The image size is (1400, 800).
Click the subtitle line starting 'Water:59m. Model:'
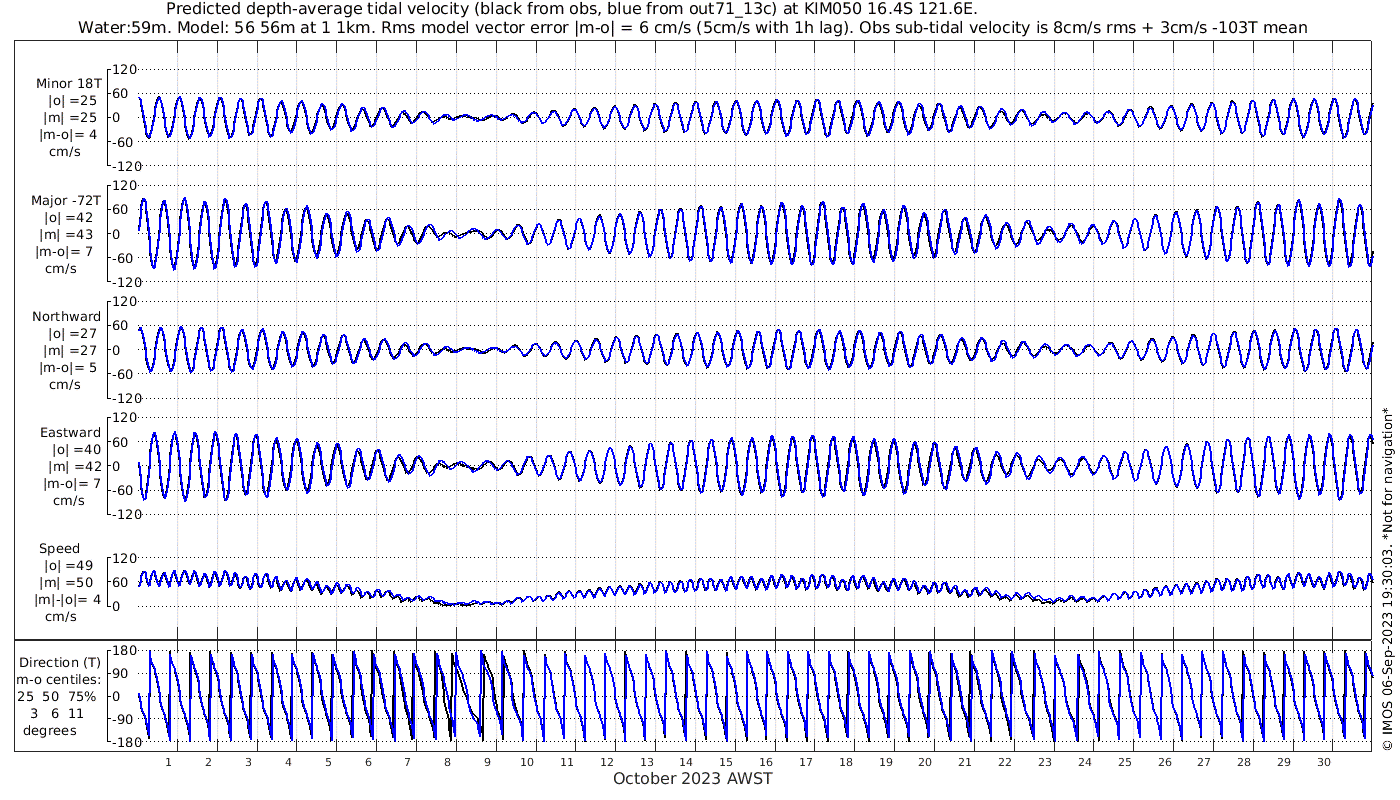[692, 27]
